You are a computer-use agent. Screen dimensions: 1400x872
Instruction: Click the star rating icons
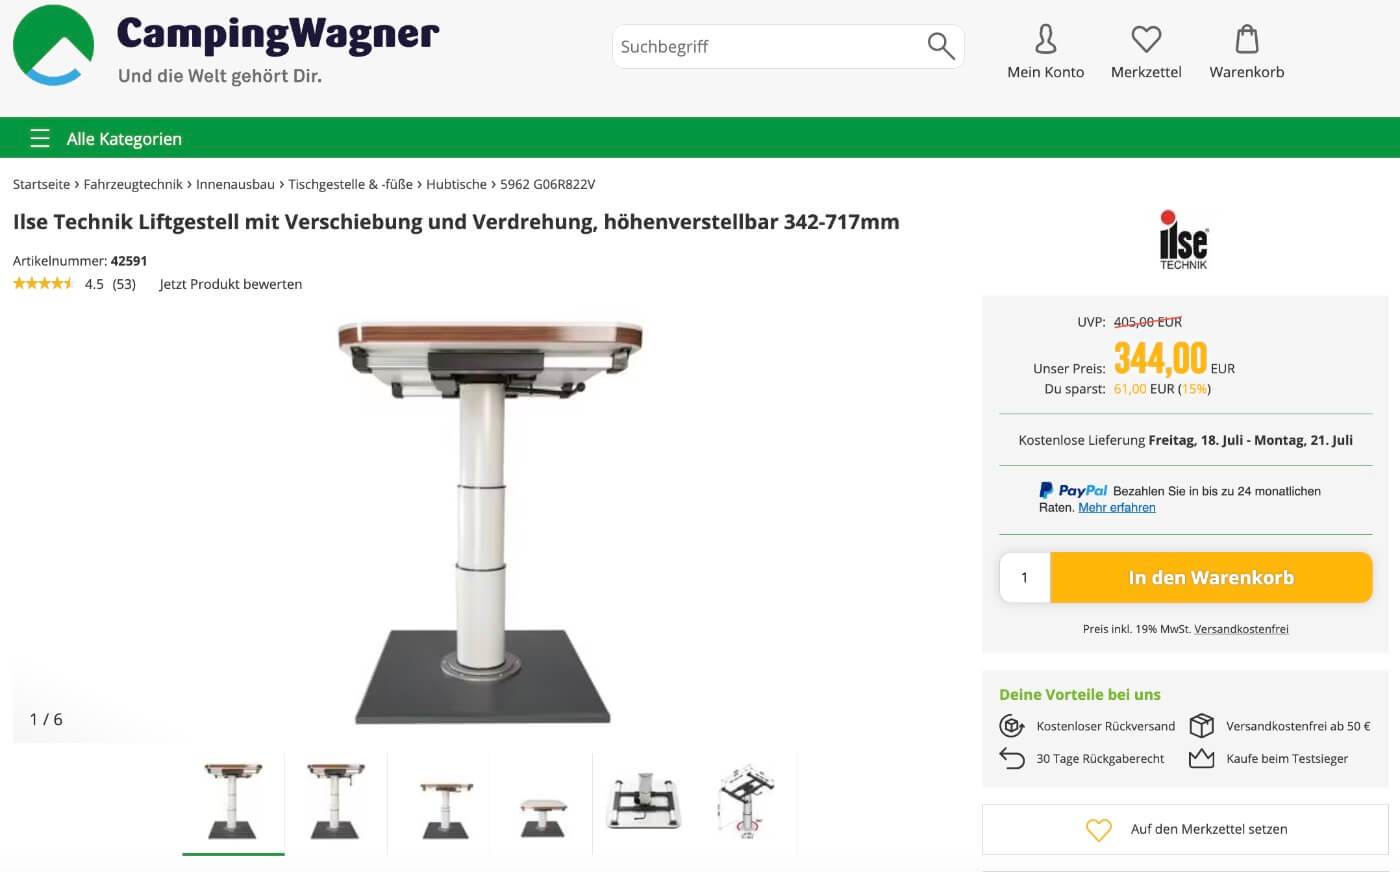[x=43, y=284]
